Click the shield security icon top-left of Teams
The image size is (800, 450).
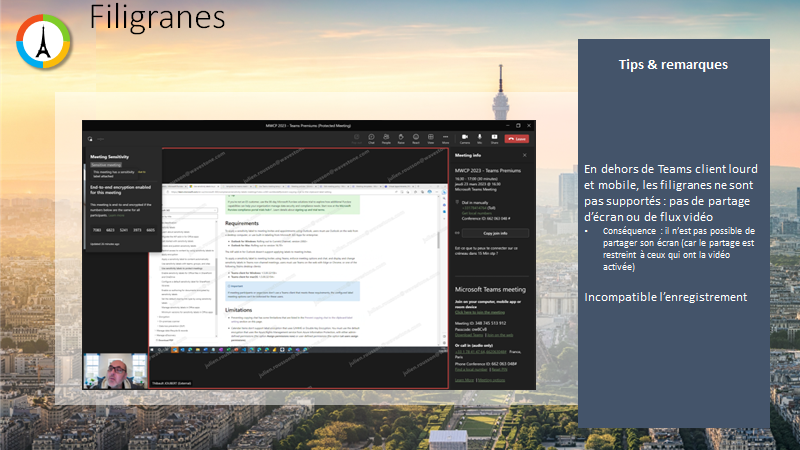[x=90, y=139]
